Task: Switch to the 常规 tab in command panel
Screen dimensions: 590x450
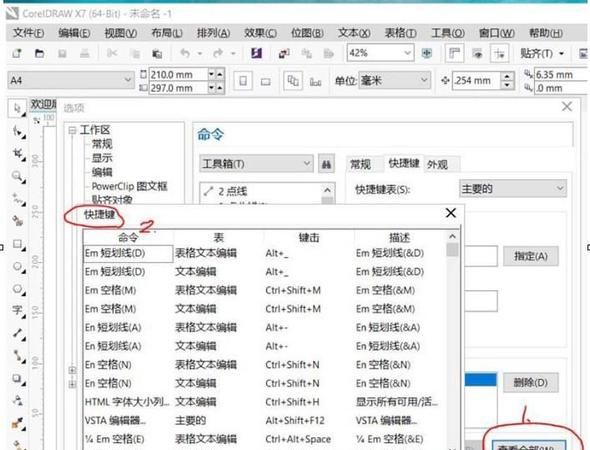Action: pyautogui.click(x=360, y=164)
